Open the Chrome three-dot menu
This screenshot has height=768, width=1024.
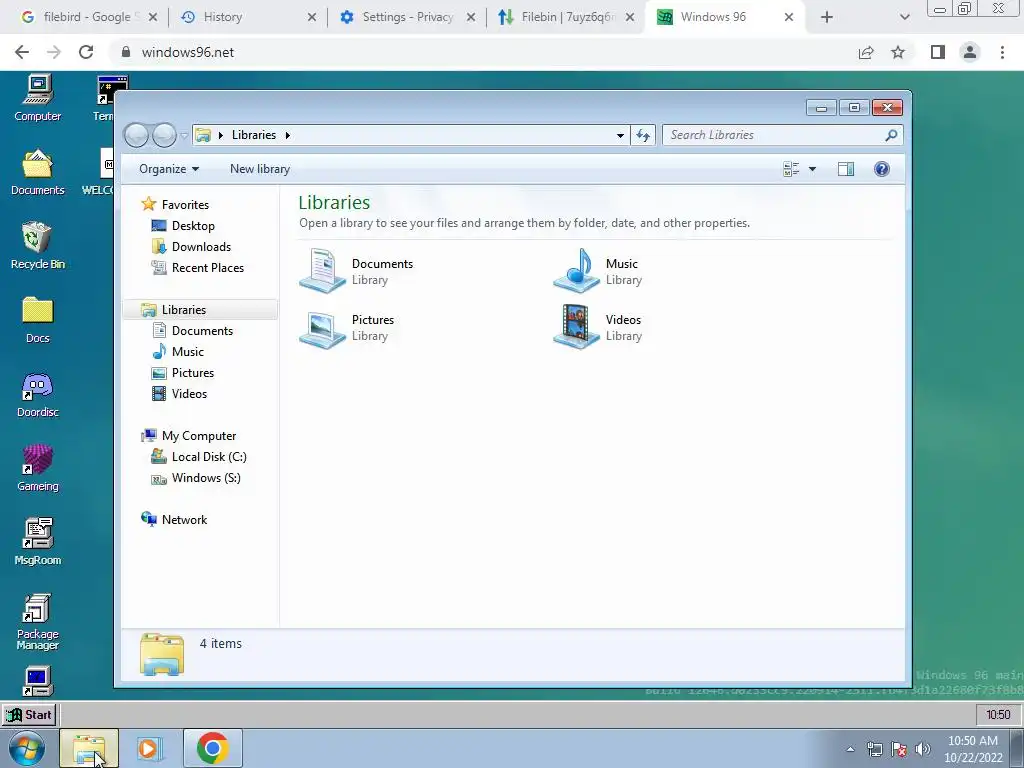coord(1002,52)
